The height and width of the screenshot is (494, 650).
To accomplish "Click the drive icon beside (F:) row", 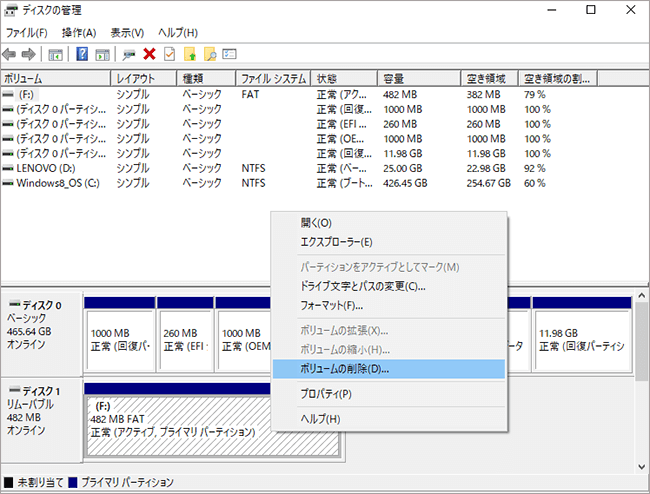I will (x=7, y=94).
